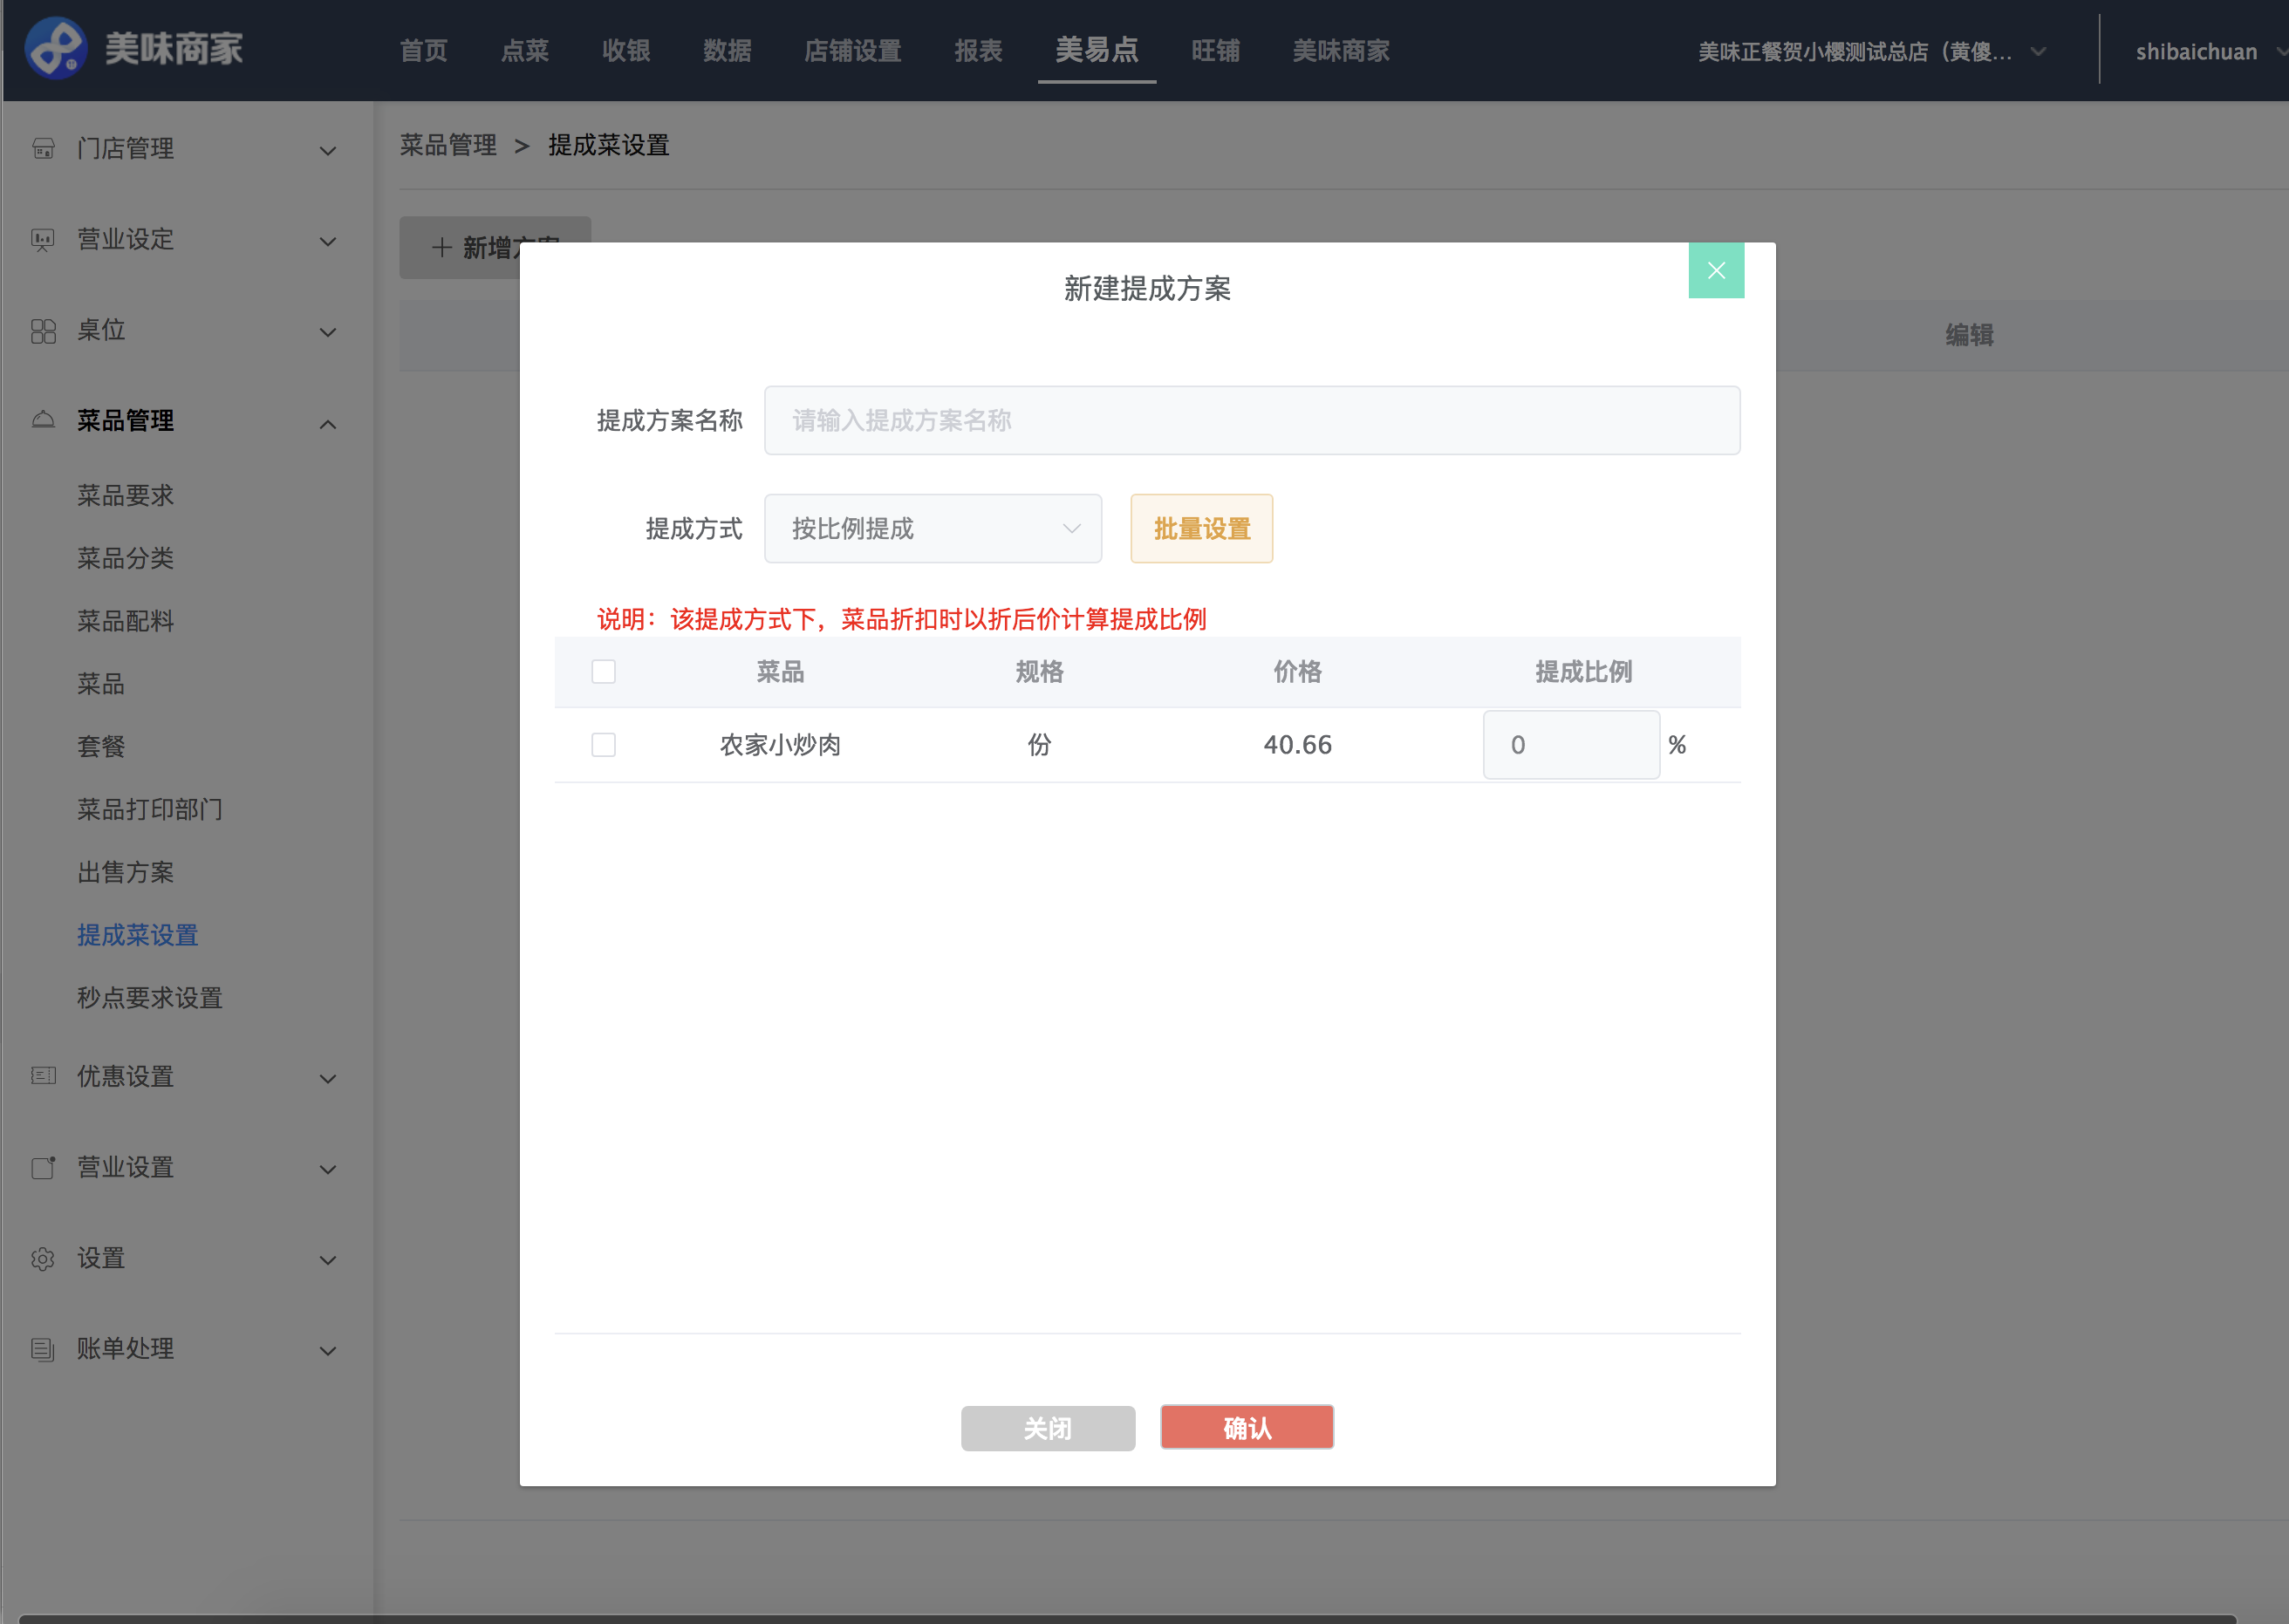Click the 编辑 column header behind dialog
This screenshot has height=1624, width=2289.
coord(1969,335)
